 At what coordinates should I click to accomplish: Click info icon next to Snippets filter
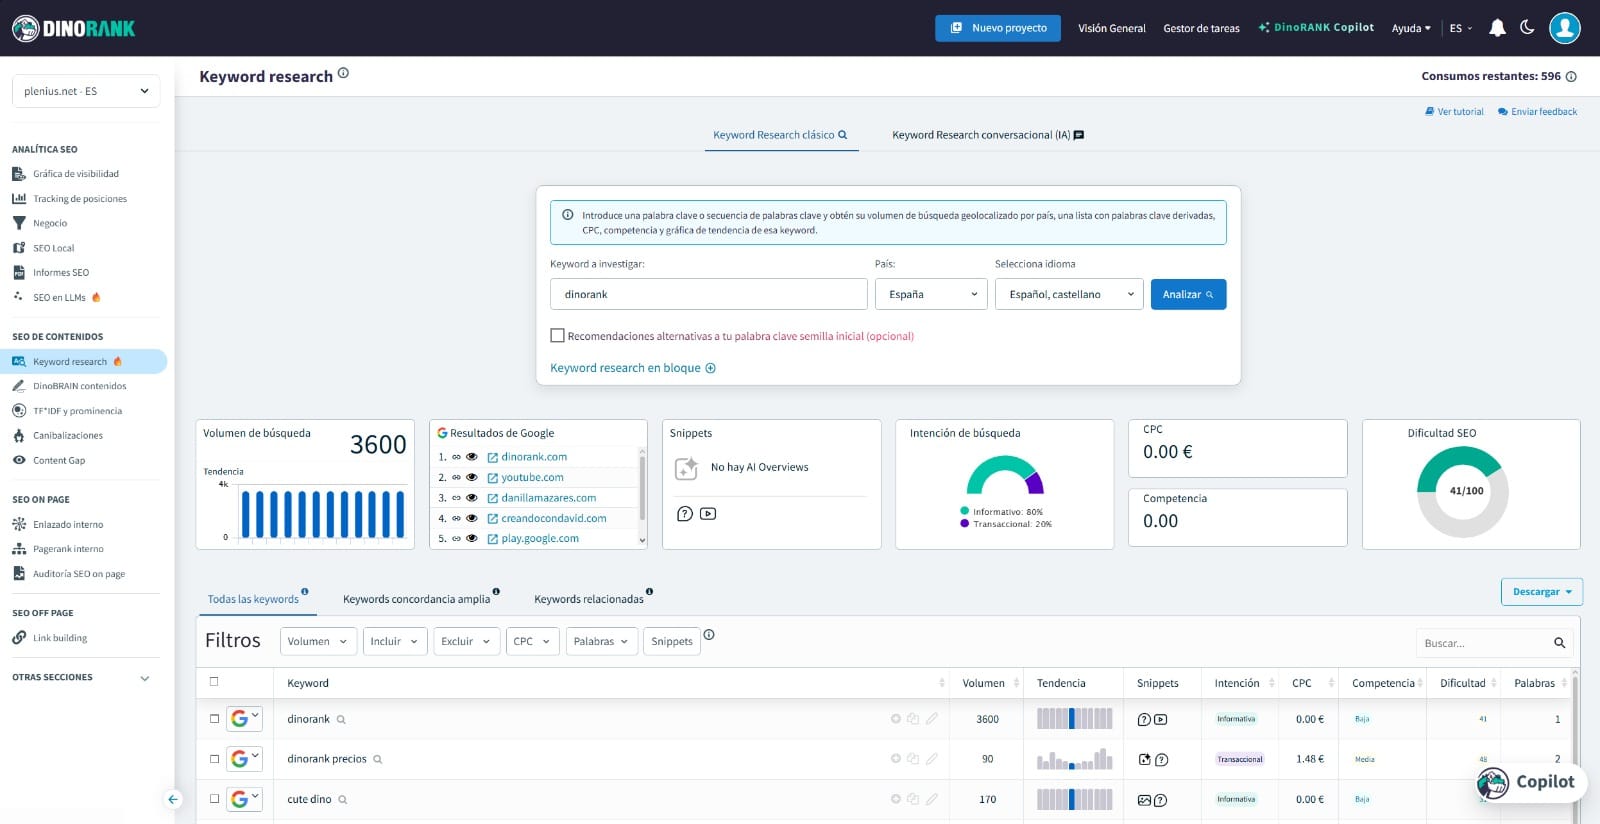(x=709, y=635)
